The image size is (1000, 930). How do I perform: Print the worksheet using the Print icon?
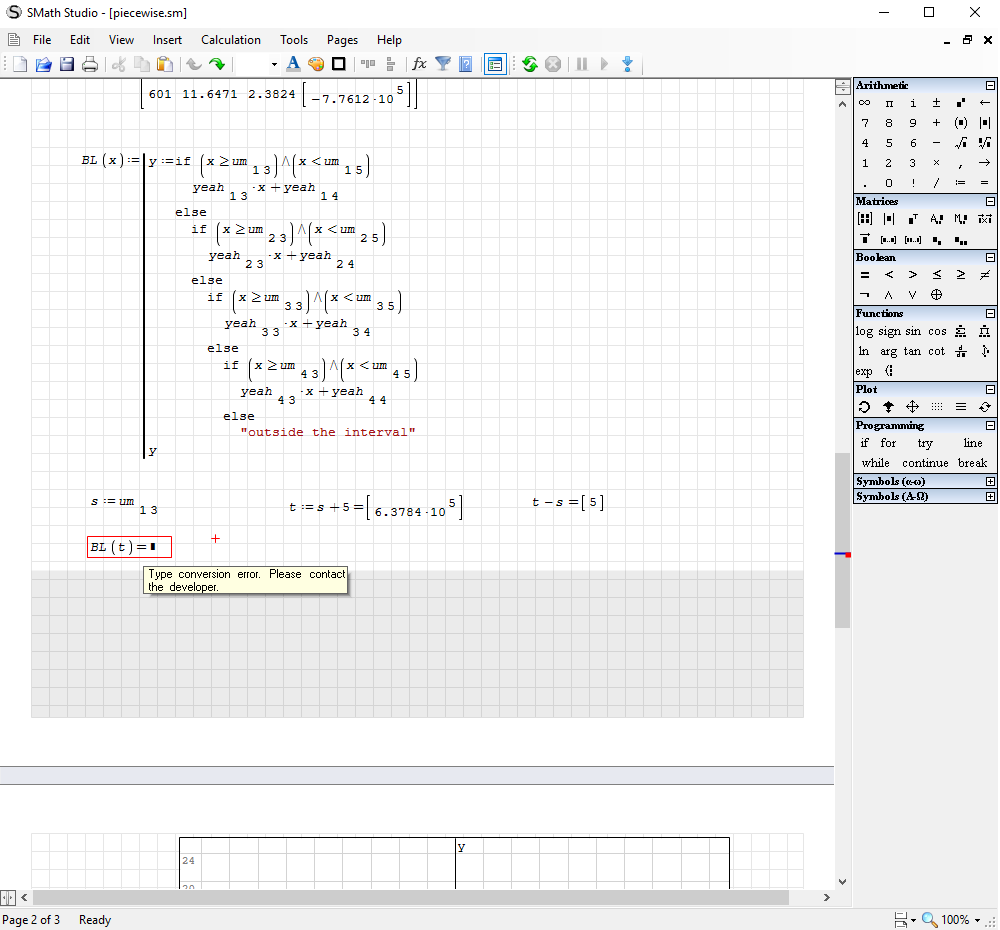point(90,63)
